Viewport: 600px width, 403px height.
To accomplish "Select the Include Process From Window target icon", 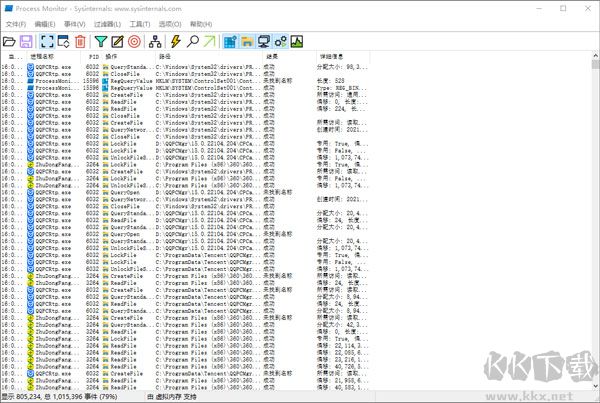I will tap(134, 41).
